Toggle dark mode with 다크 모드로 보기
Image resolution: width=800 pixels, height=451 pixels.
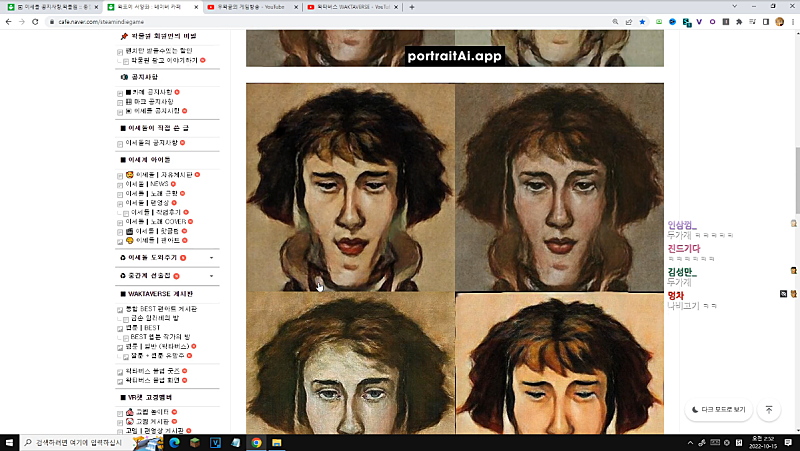click(x=718, y=409)
